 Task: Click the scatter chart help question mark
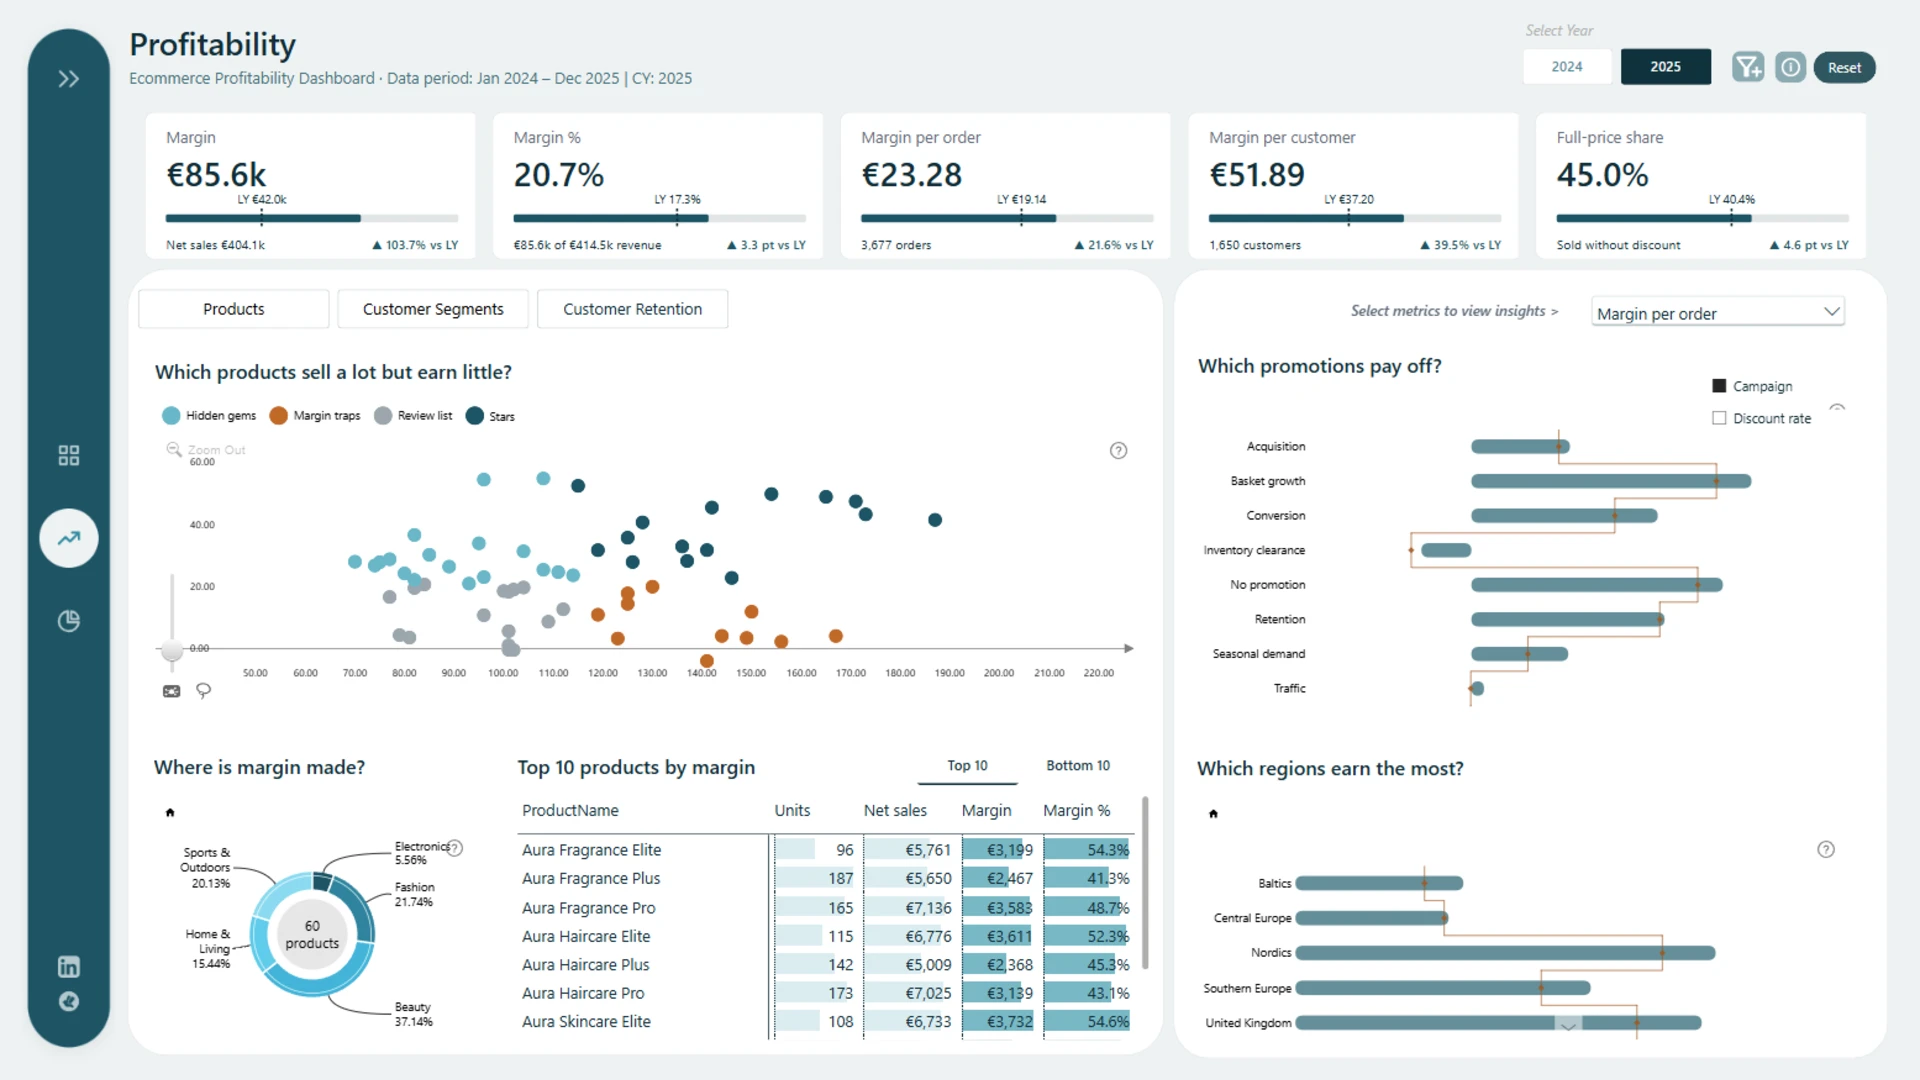[x=1118, y=451]
